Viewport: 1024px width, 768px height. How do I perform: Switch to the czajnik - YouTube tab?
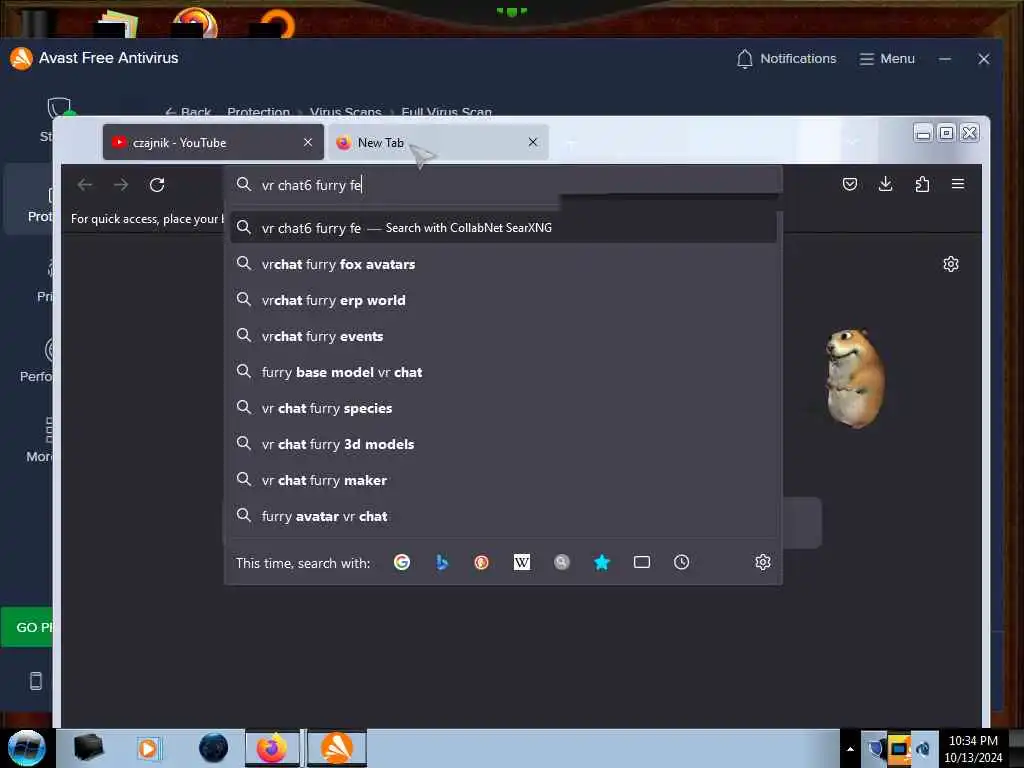[x=213, y=142]
